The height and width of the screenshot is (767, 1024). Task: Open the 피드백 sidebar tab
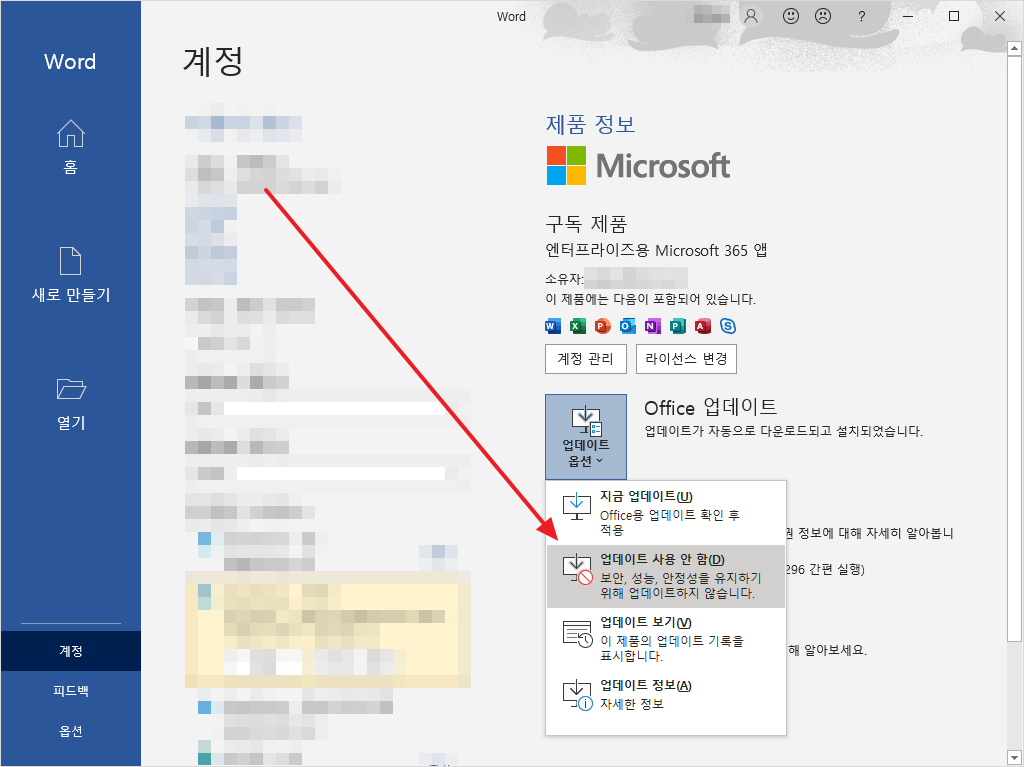pos(71,691)
